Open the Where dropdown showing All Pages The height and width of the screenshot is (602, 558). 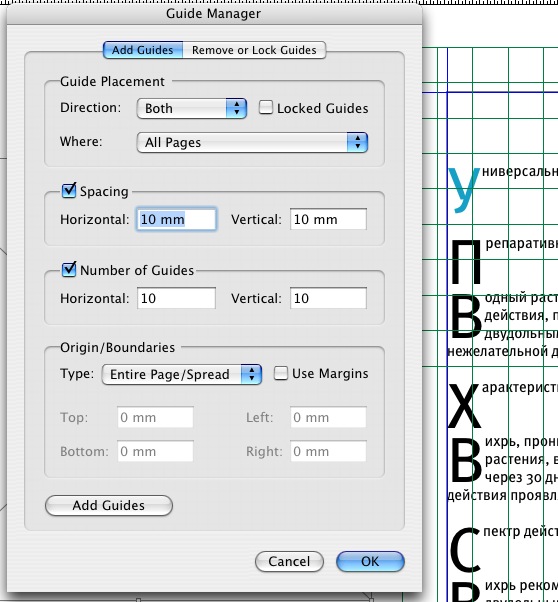[x=252, y=142]
